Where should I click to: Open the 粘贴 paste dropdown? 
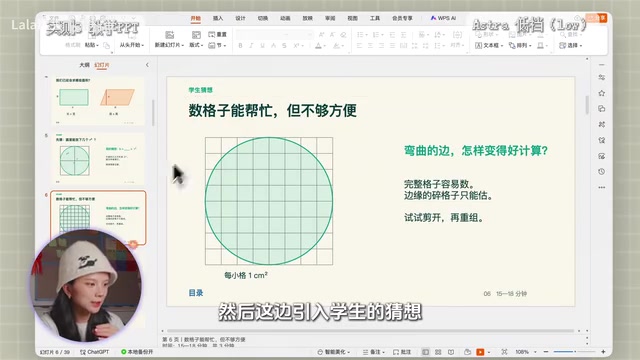click(92, 45)
